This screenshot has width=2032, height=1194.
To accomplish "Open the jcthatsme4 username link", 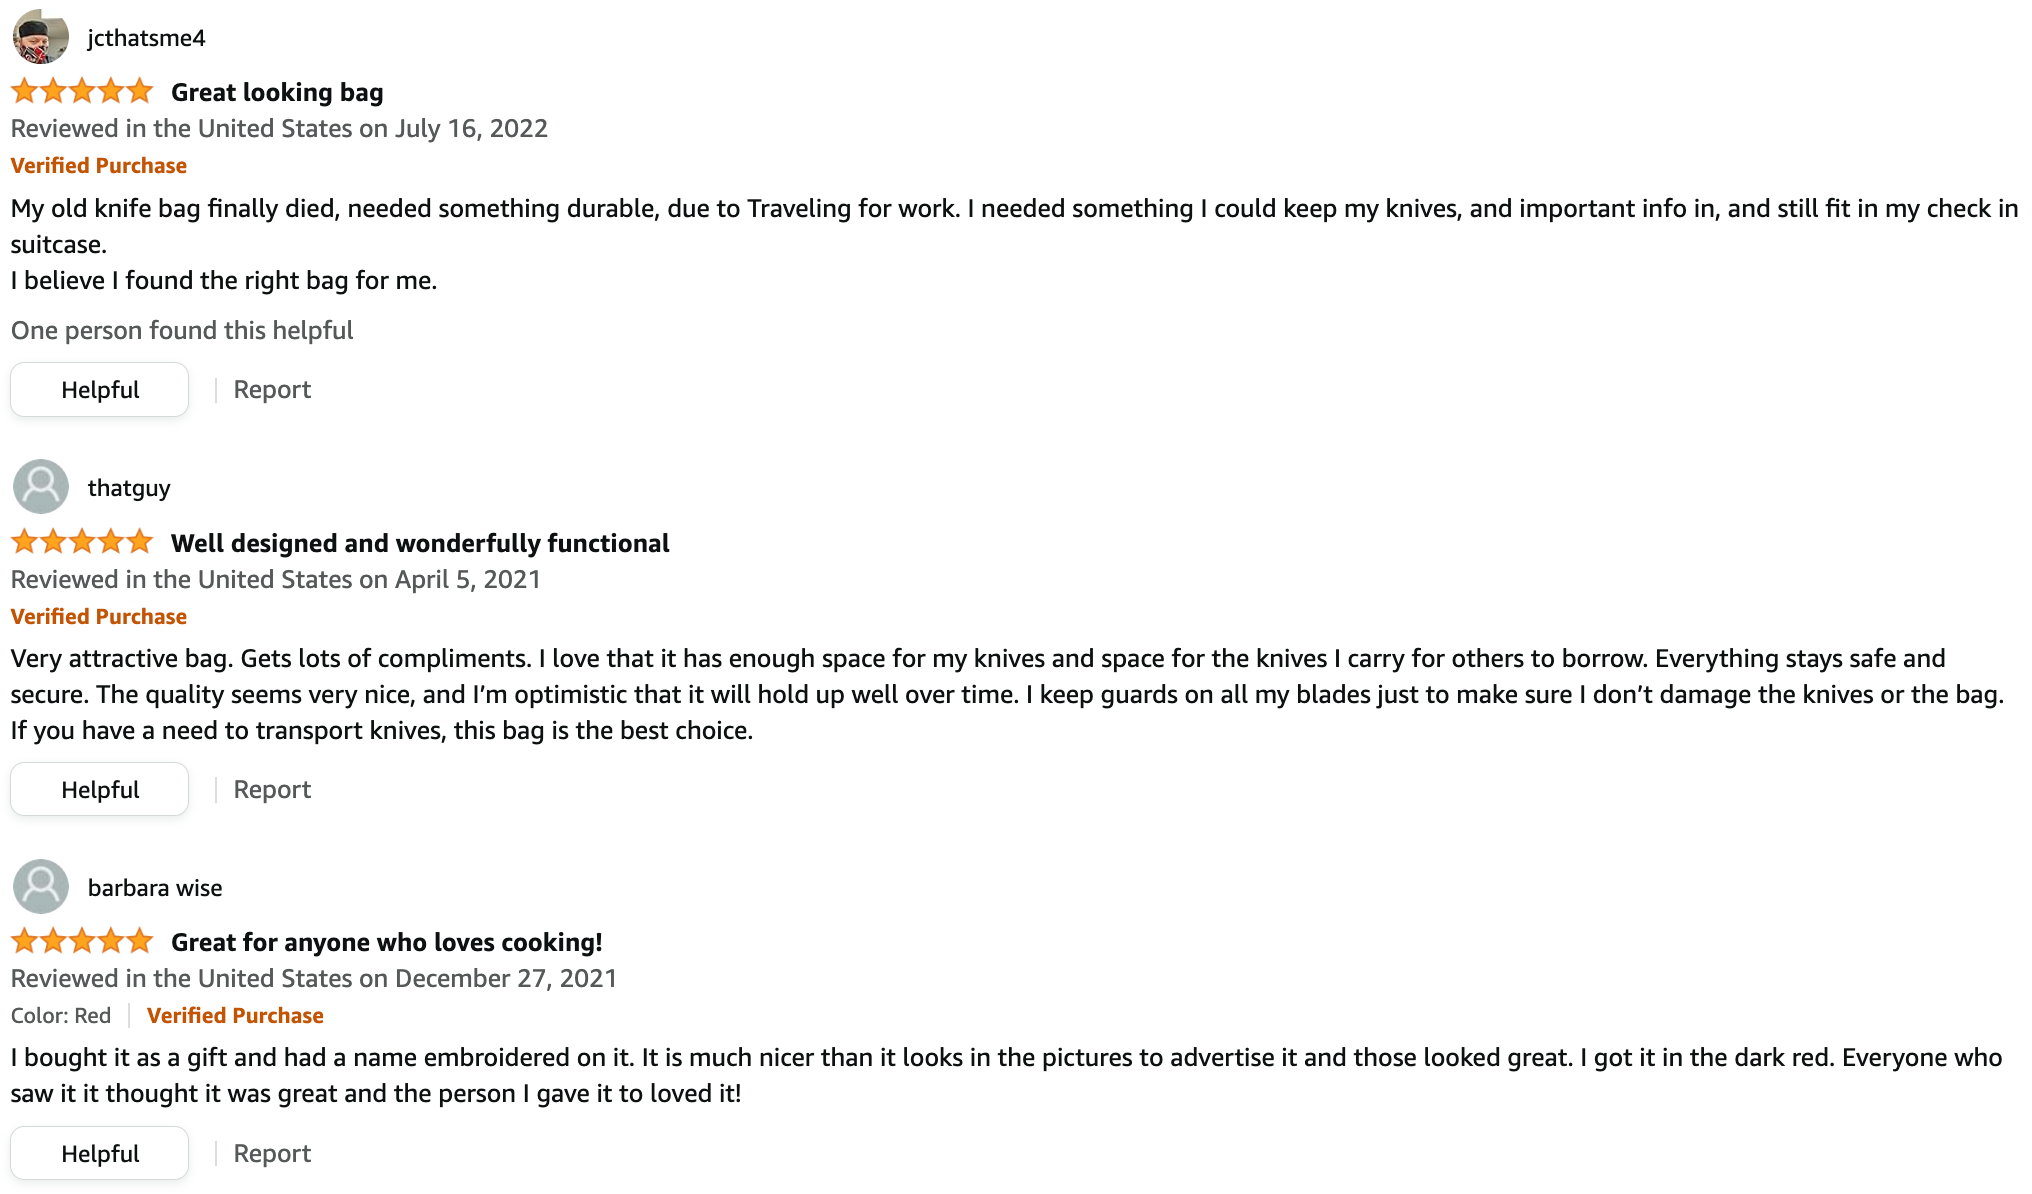I will click(147, 38).
